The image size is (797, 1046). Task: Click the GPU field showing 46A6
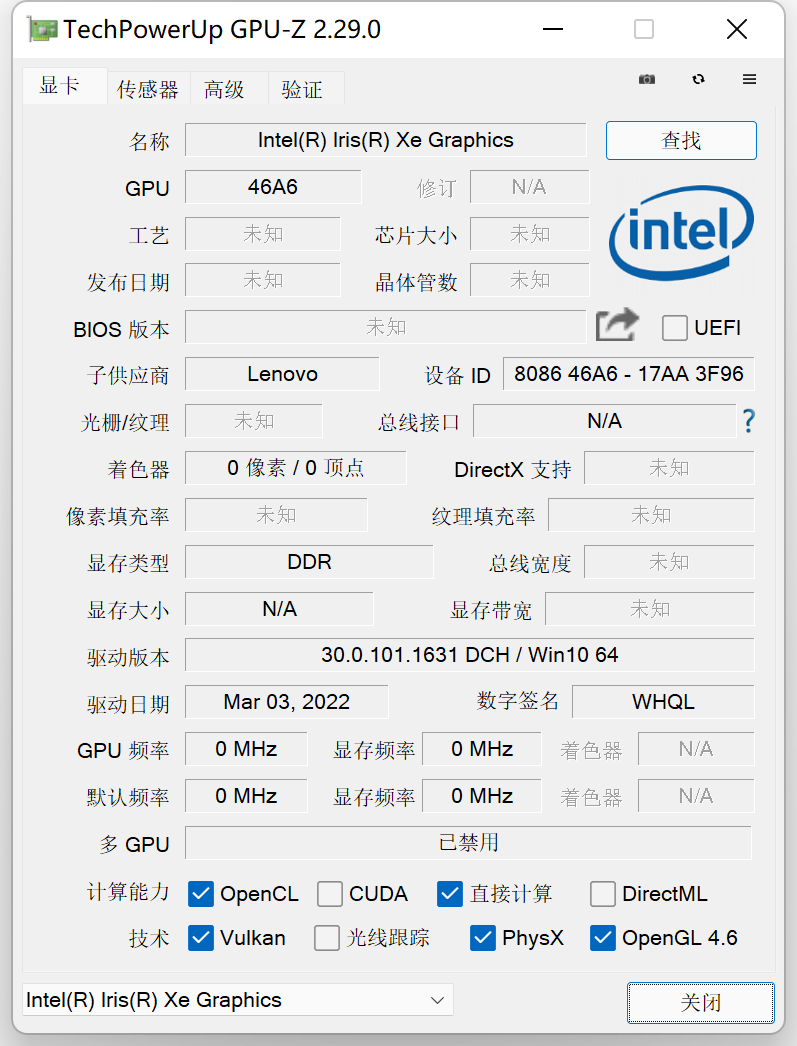point(273,187)
